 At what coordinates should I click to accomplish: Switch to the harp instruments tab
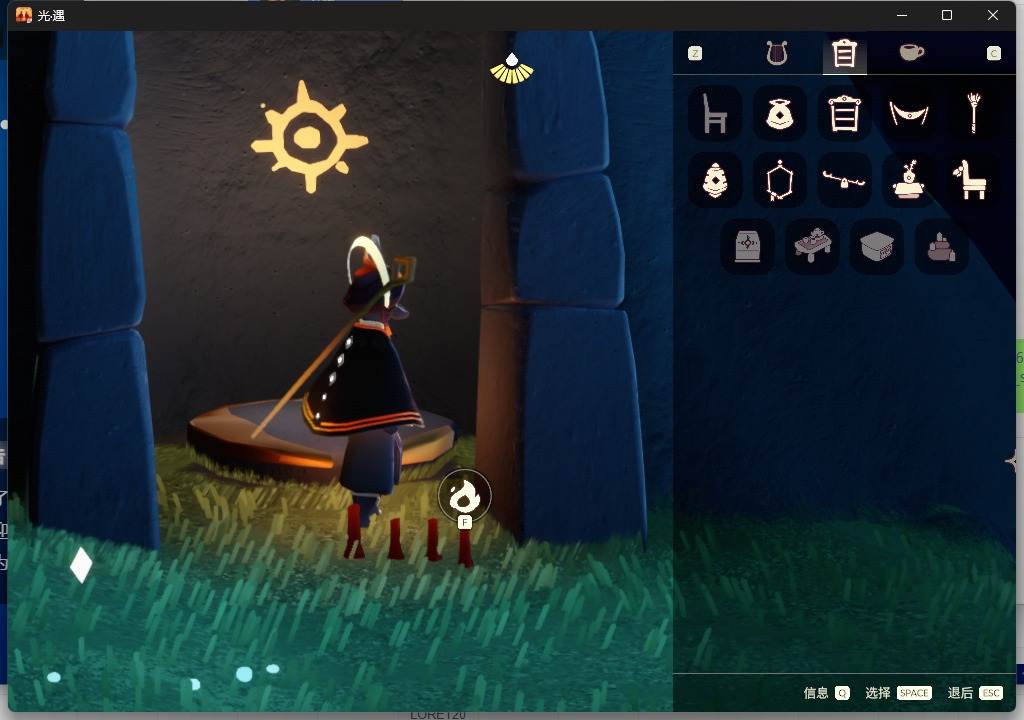point(777,53)
